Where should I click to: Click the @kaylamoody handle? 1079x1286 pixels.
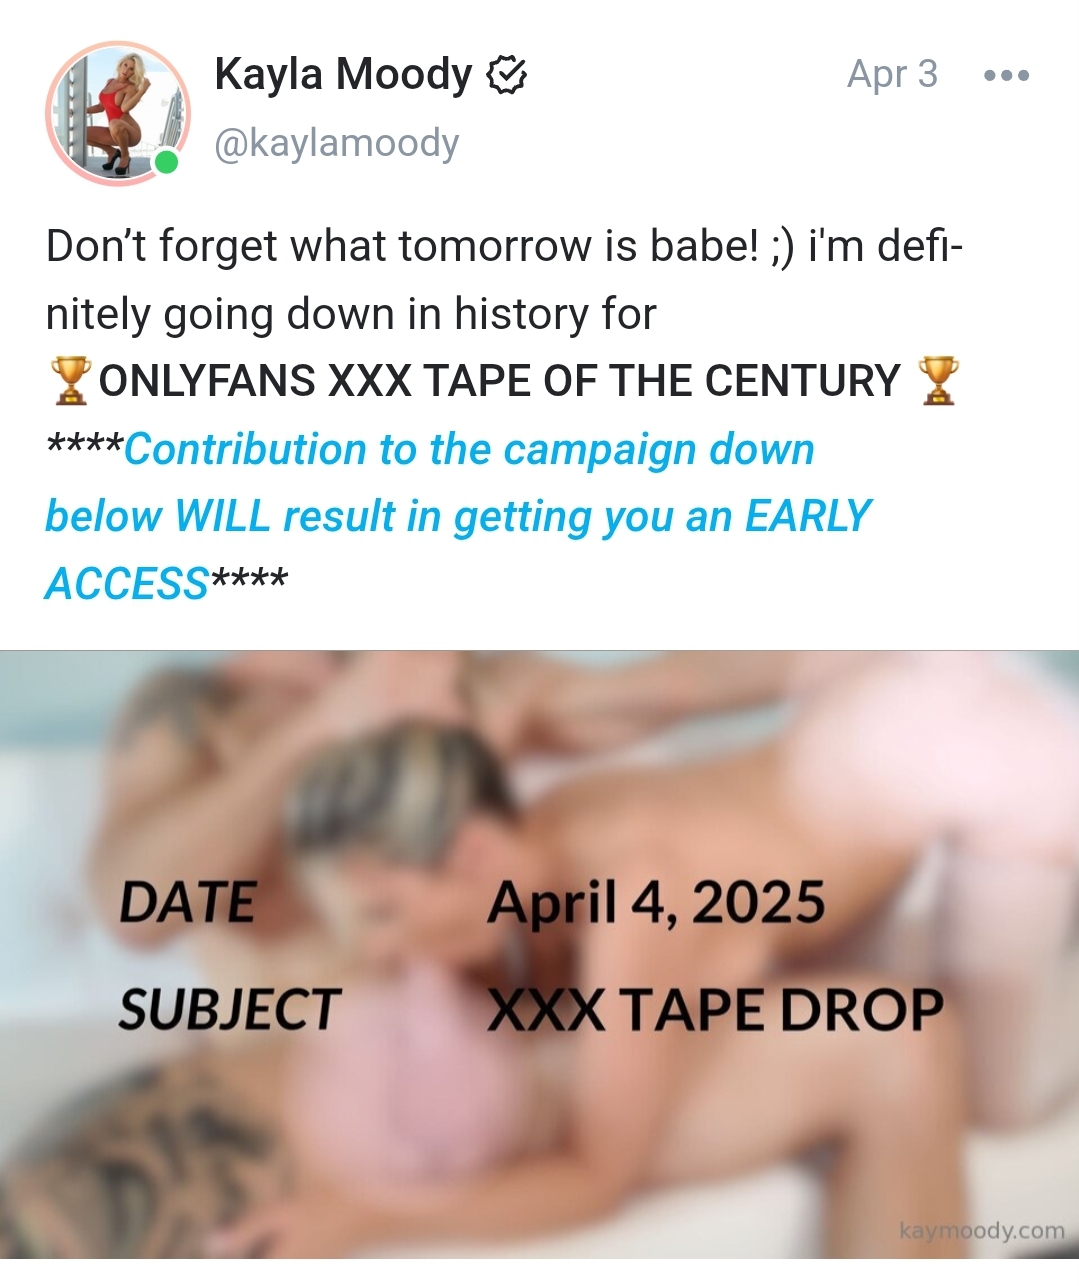pos(336,143)
